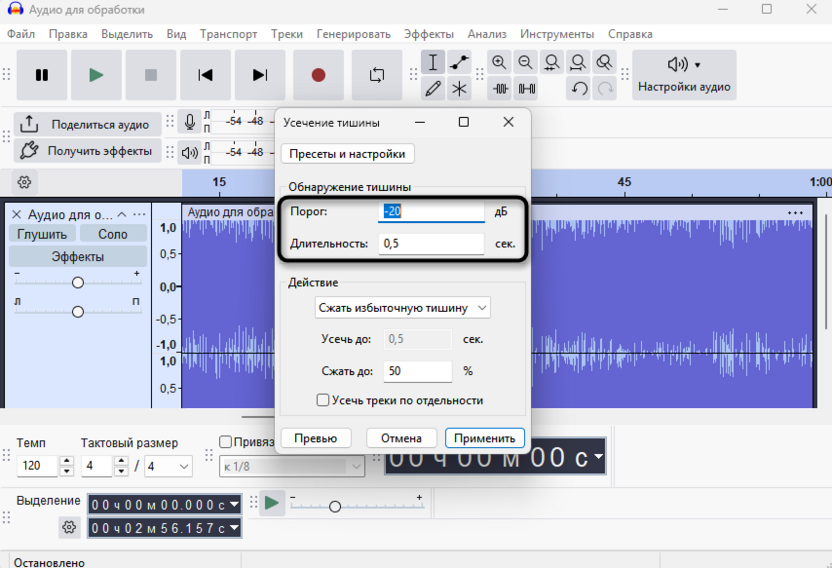The height and width of the screenshot is (568, 832).
Task: Toggle the 'Соло' button on track
Action: [112, 233]
